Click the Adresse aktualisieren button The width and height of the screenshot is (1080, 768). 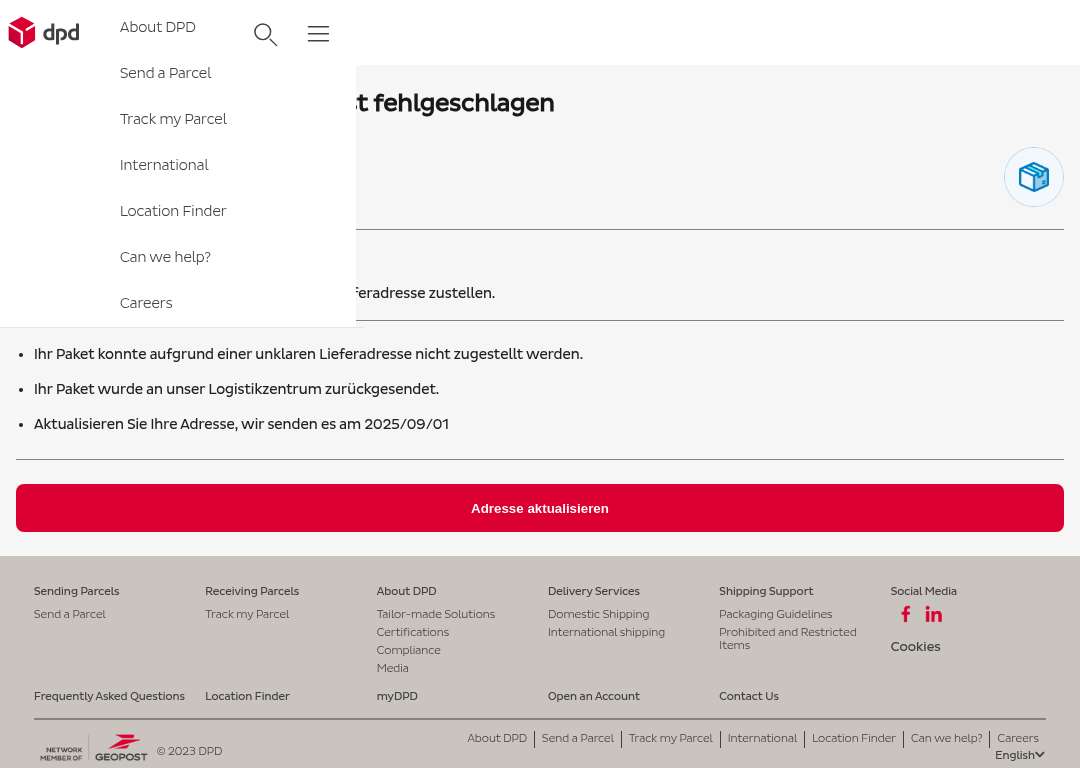coord(539,508)
